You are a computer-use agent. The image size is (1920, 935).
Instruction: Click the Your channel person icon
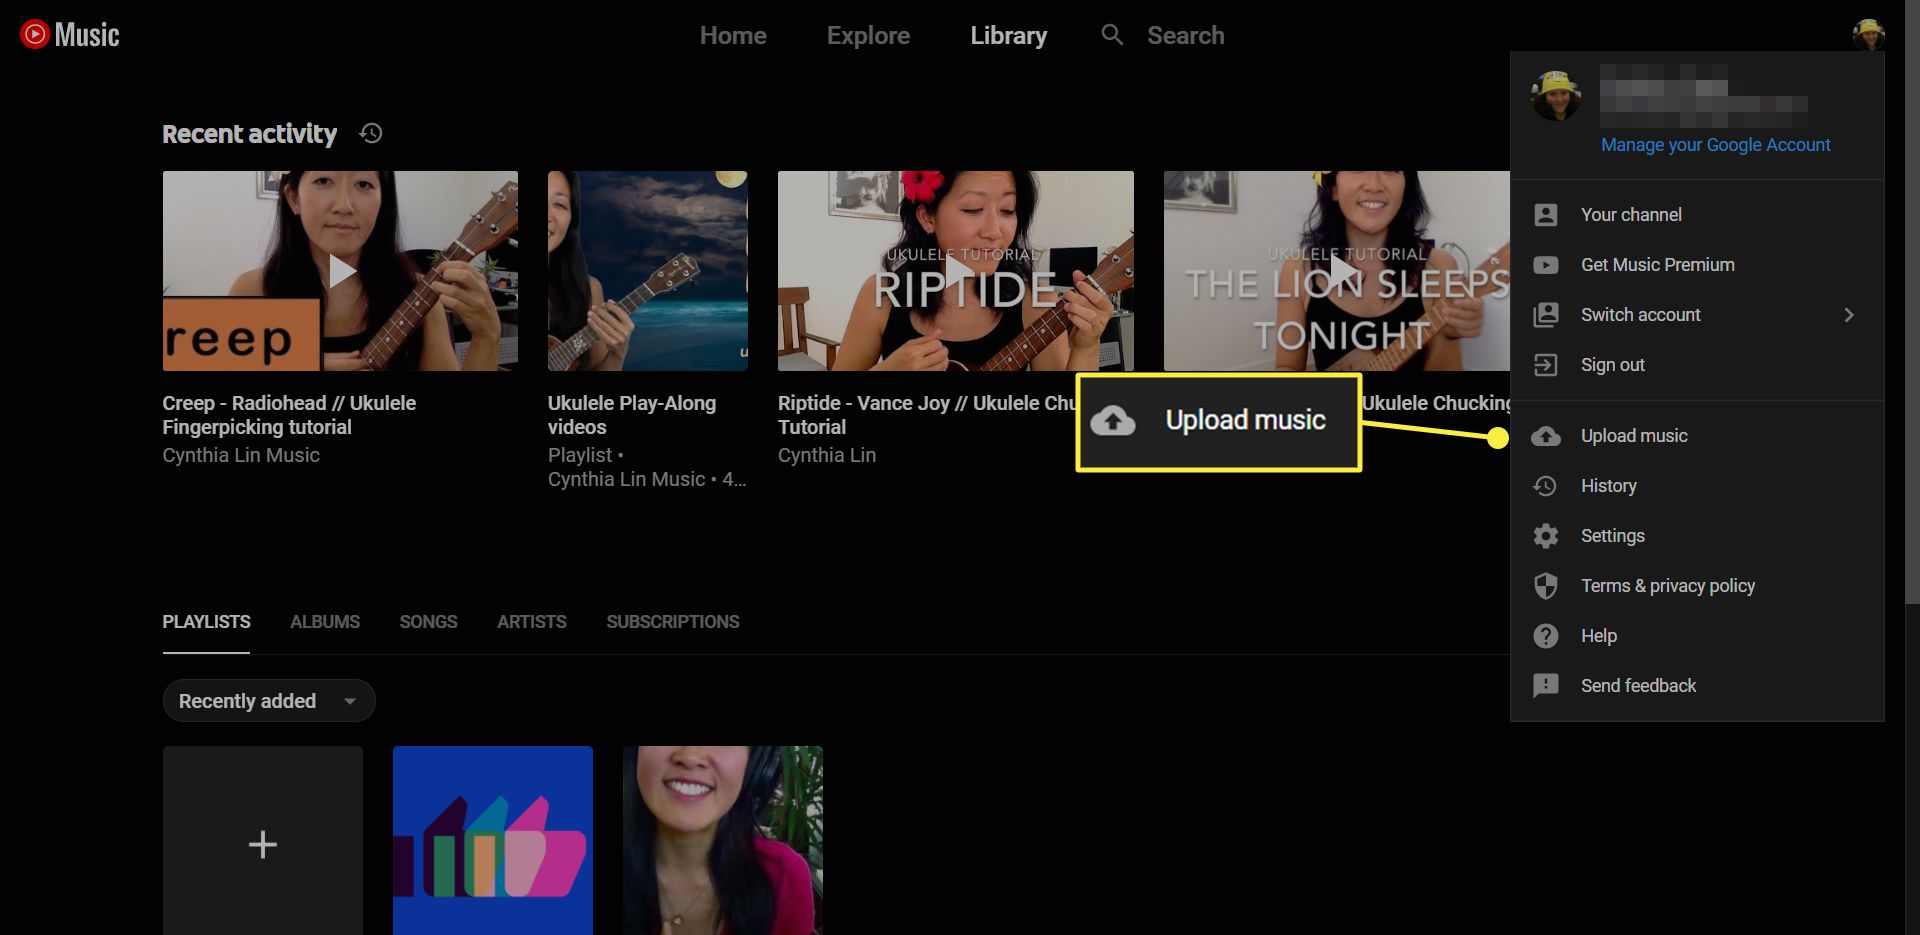pyautogui.click(x=1546, y=215)
